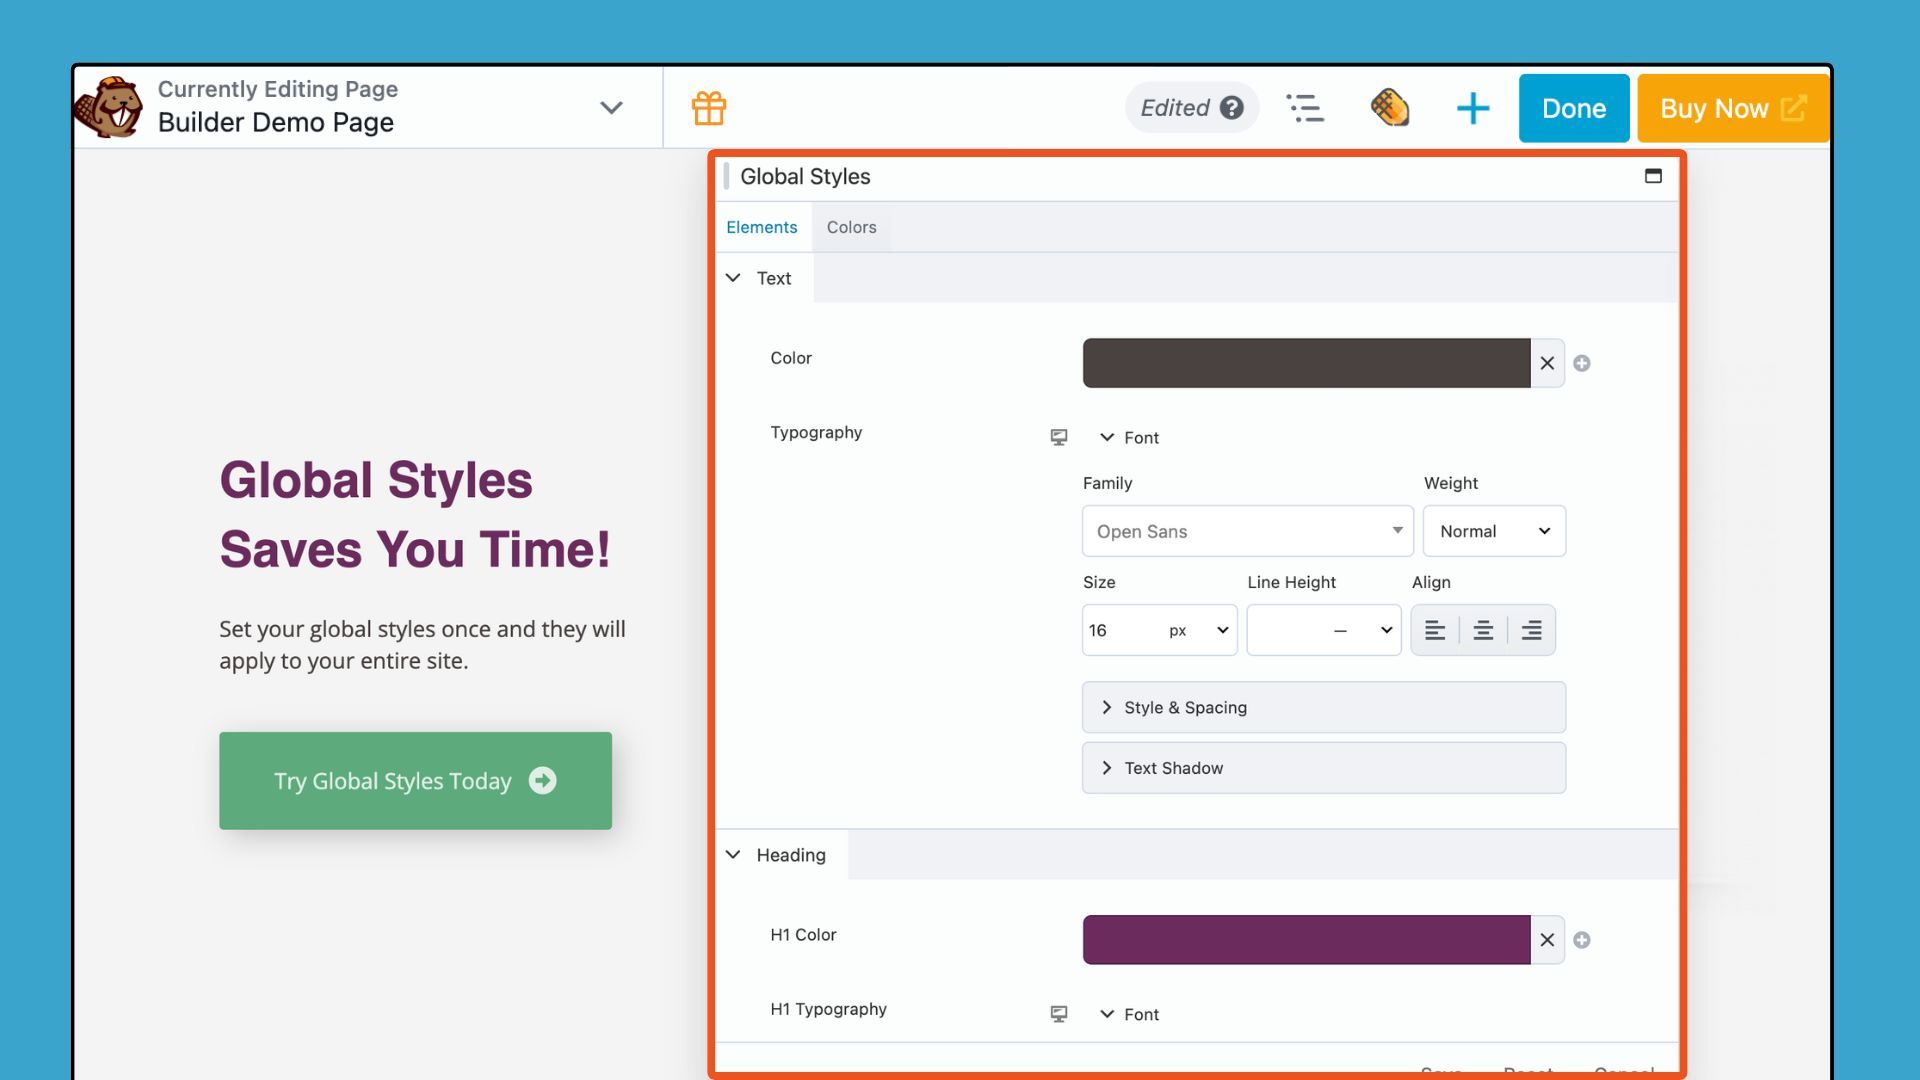The width and height of the screenshot is (1920, 1080).
Task: Open the outline panel icon in toolbar
Action: click(x=1306, y=108)
